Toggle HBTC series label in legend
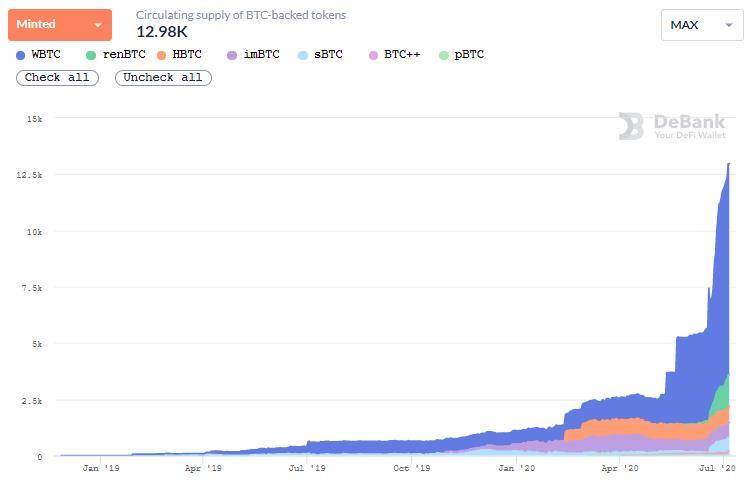 (x=187, y=54)
